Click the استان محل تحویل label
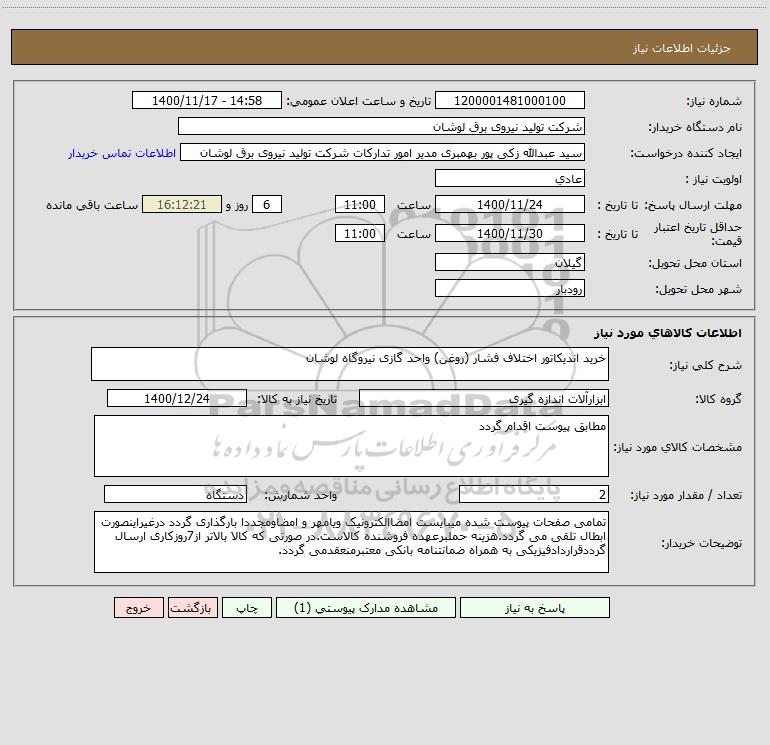This screenshot has width=770, height=745. pyautogui.click(x=695, y=263)
